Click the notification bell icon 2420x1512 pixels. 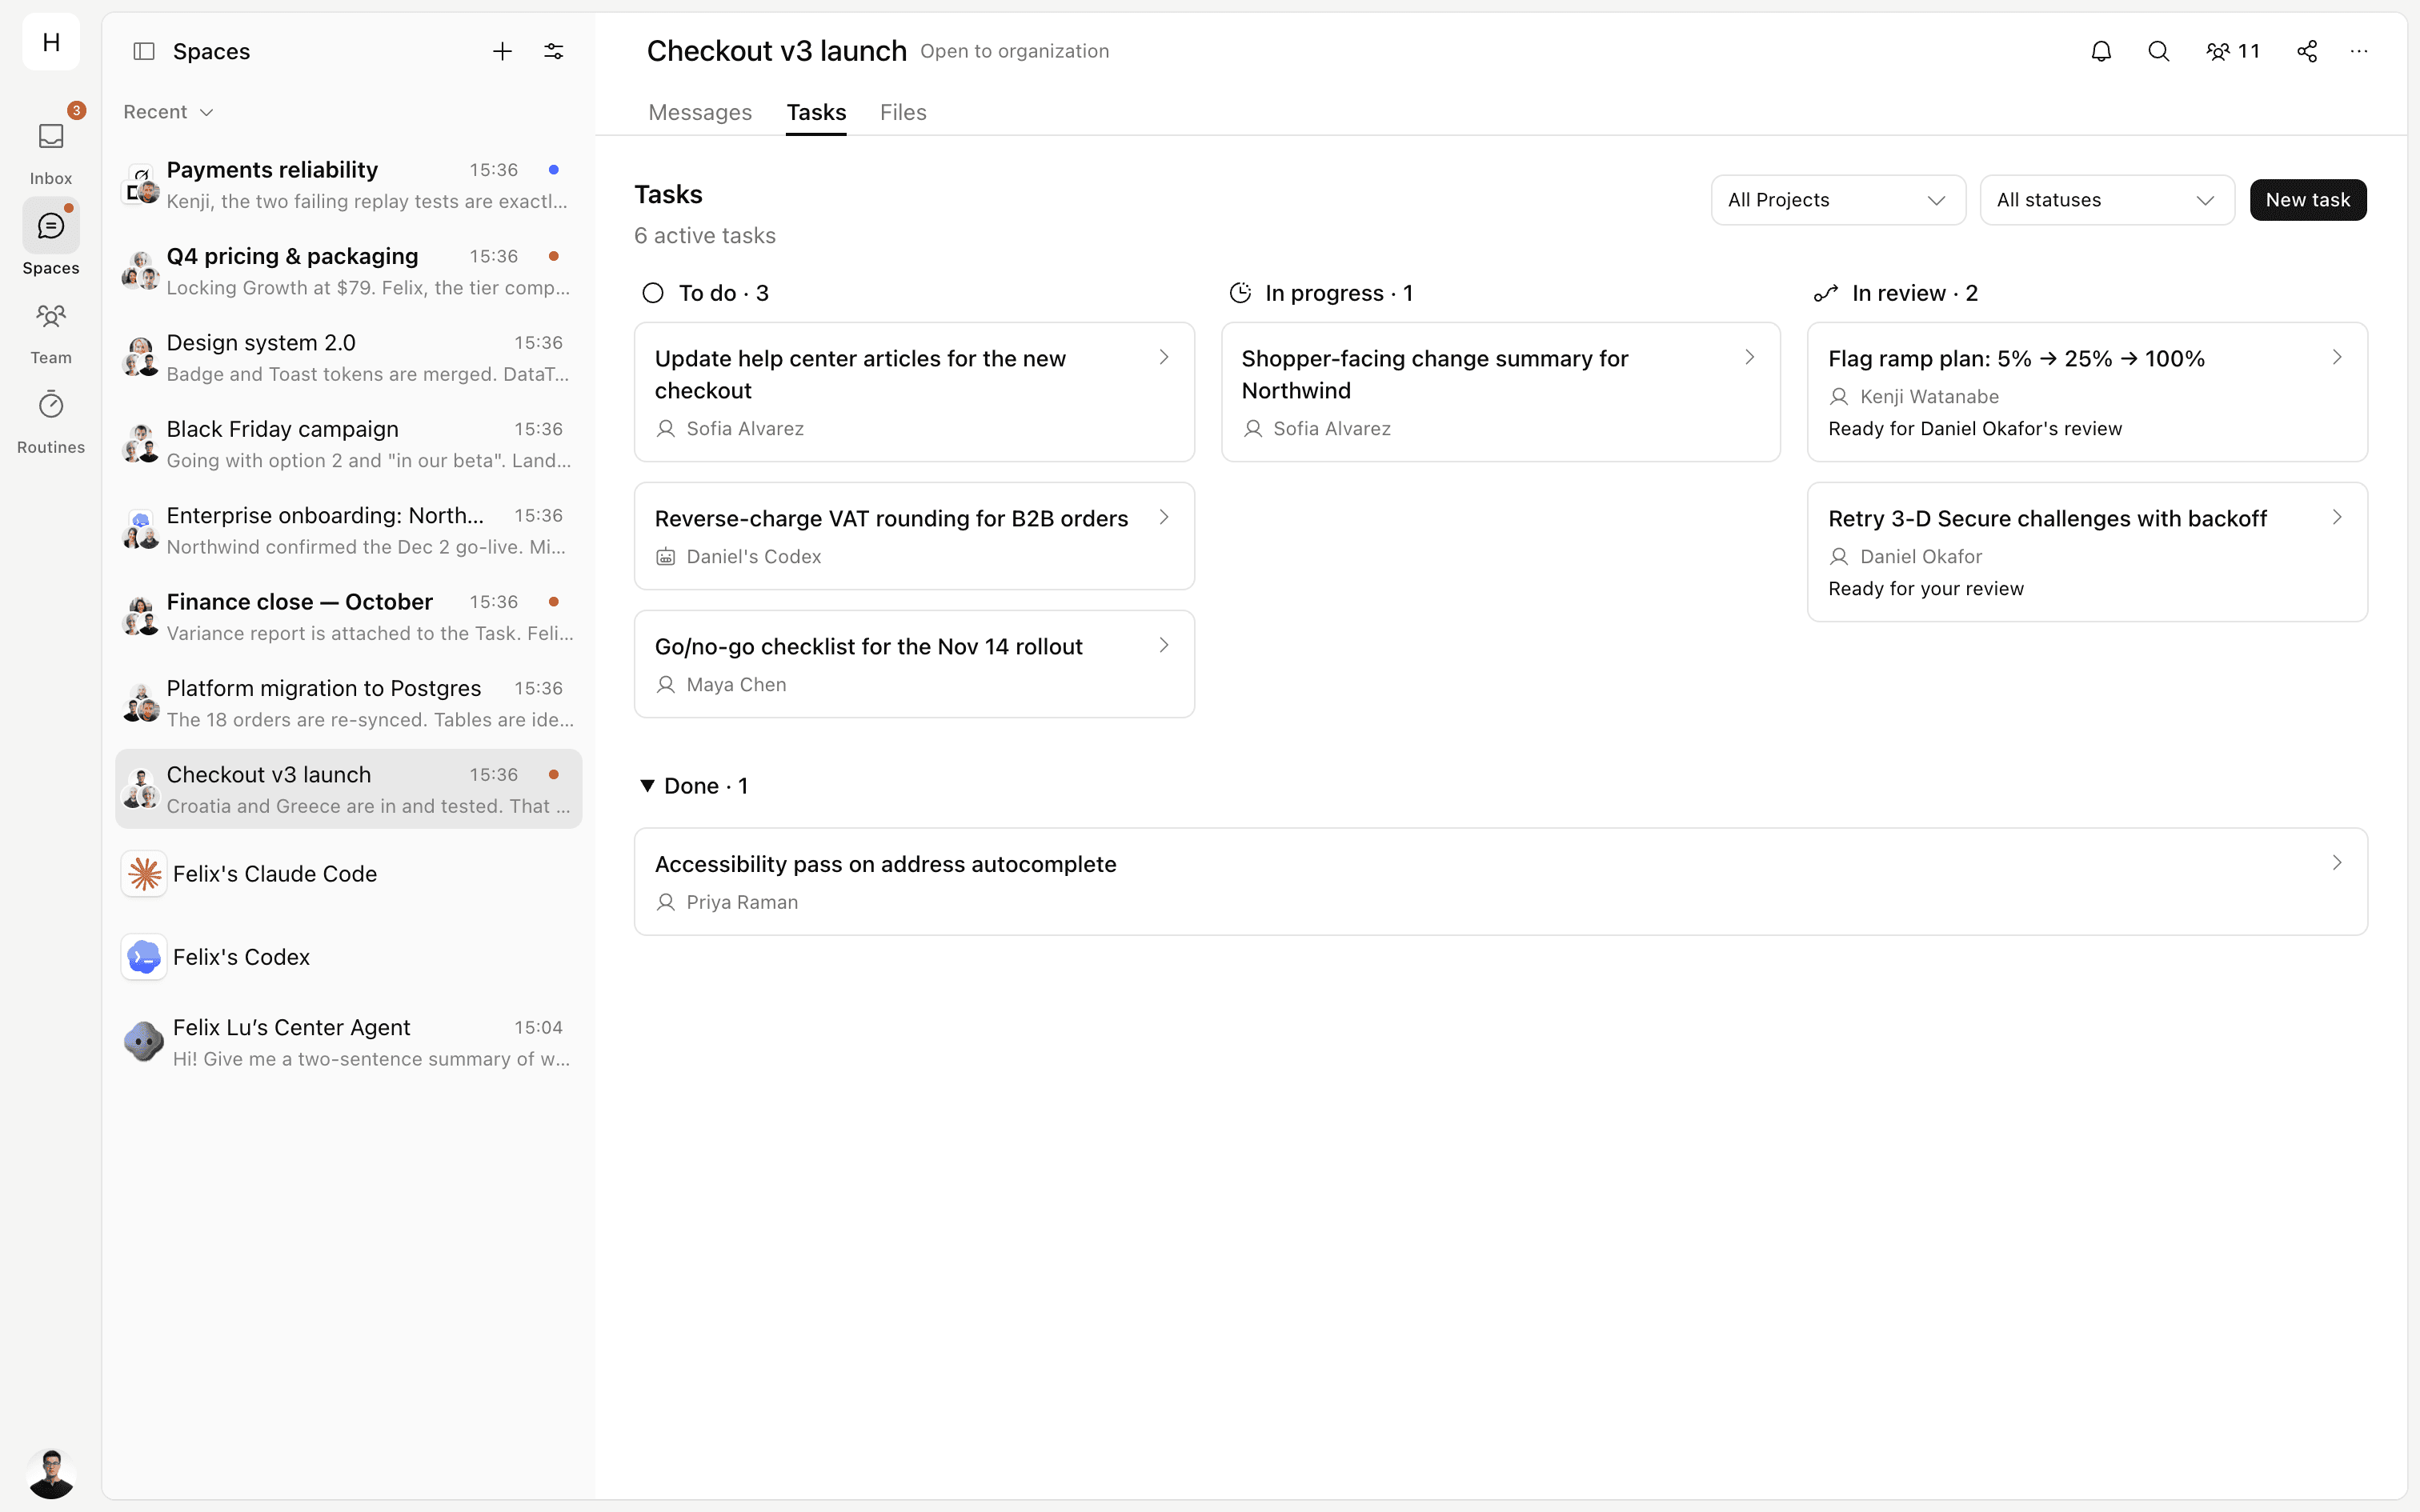[2101, 51]
